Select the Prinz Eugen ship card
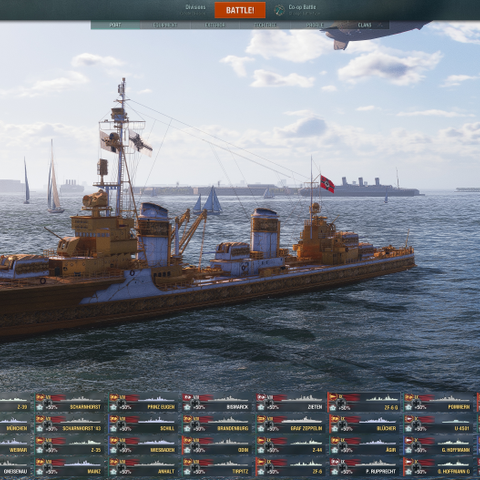Screen dimensions: 480x480 (143, 402)
